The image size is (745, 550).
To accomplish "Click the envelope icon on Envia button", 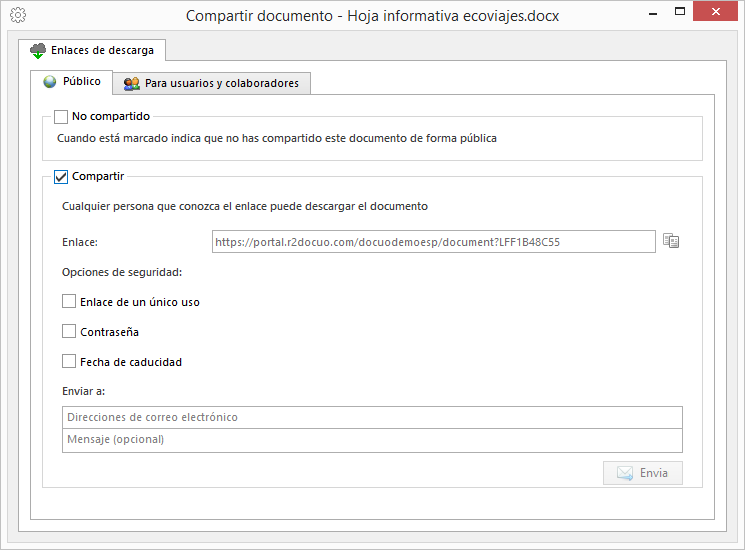I will tap(625, 473).
